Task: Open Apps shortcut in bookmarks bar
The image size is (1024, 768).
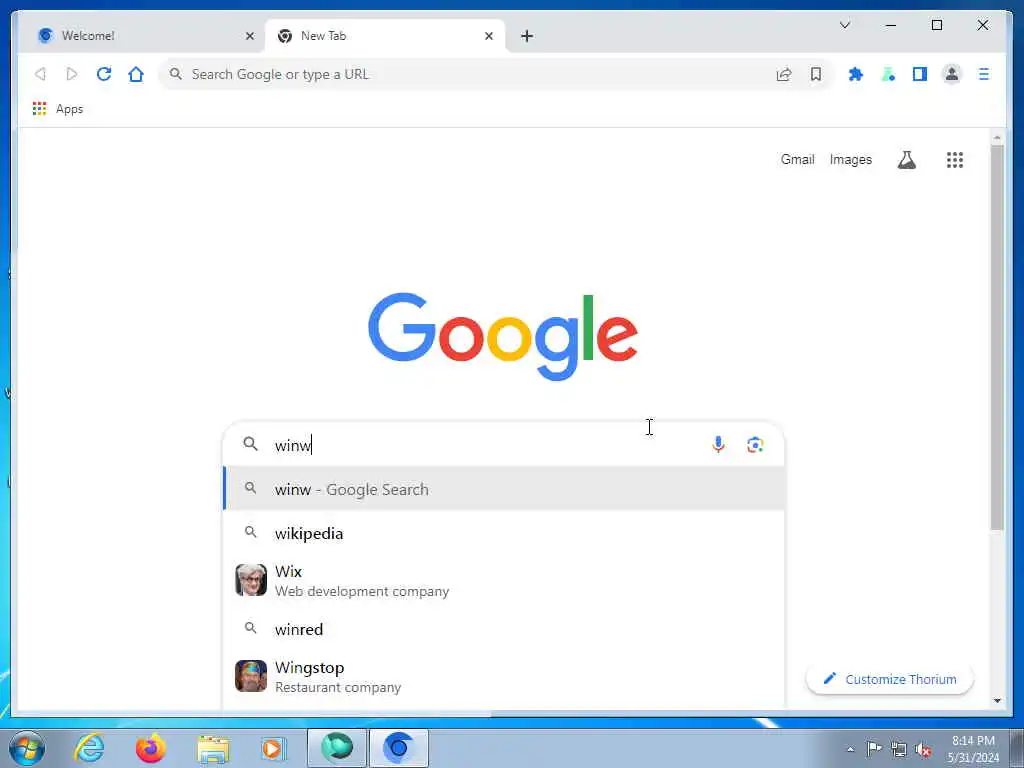Action: (x=58, y=109)
